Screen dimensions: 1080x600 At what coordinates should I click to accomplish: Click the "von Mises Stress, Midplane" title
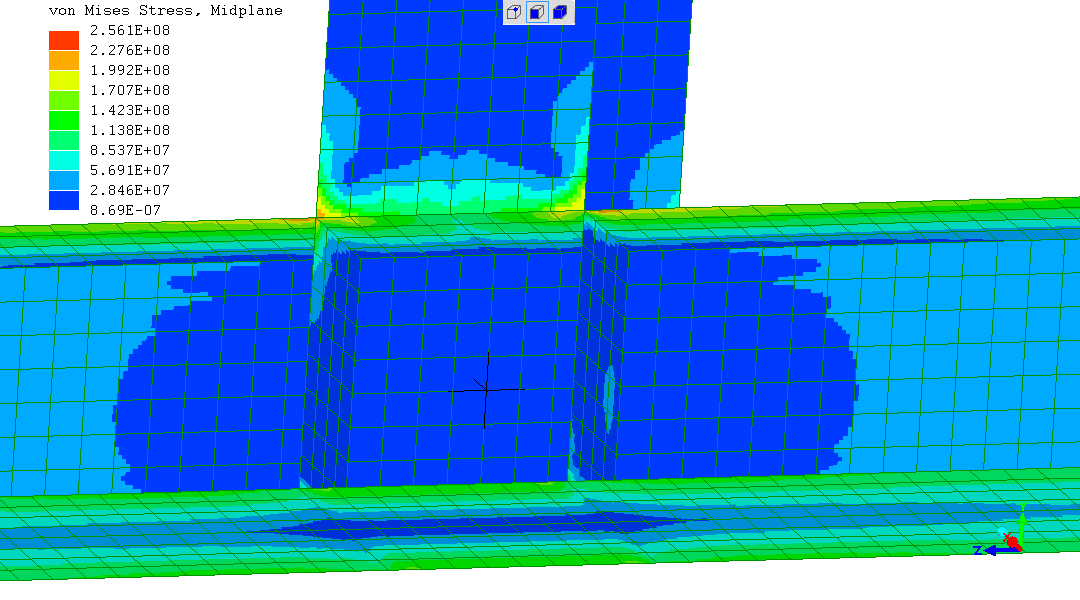tap(165, 11)
